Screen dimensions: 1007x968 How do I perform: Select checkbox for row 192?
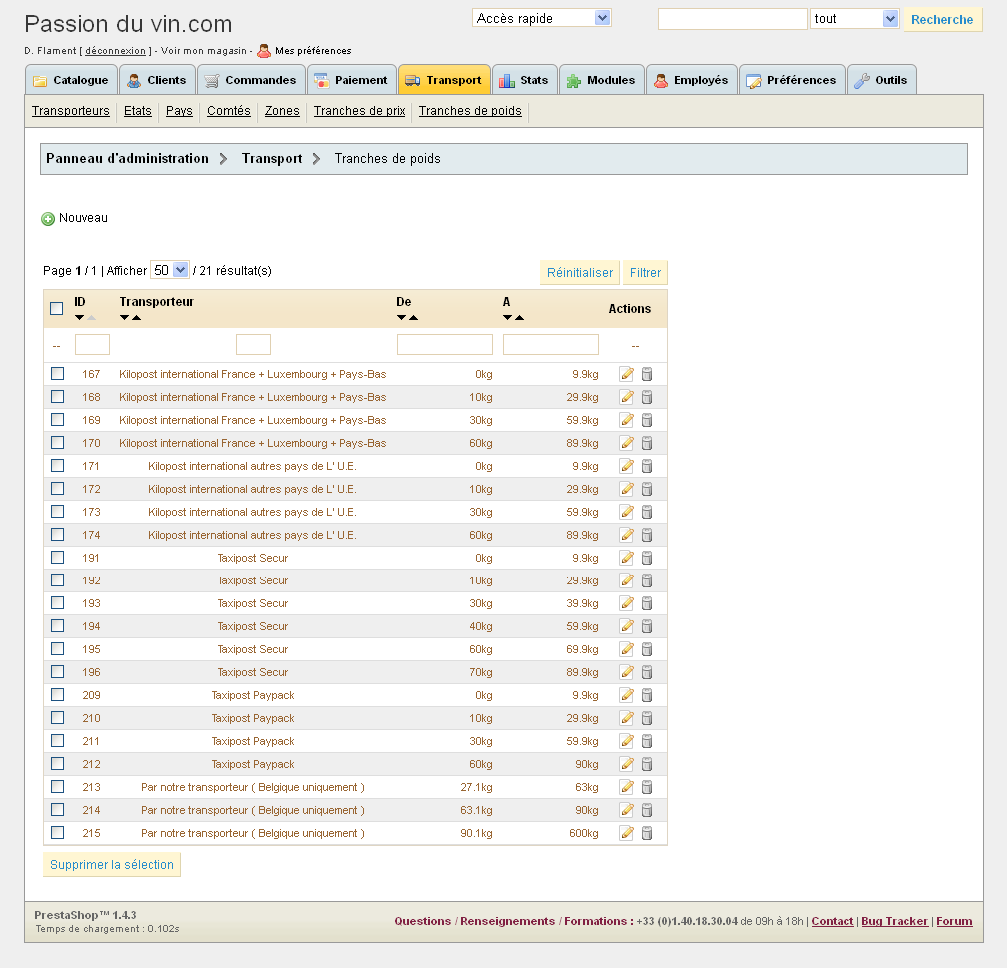point(58,580)
